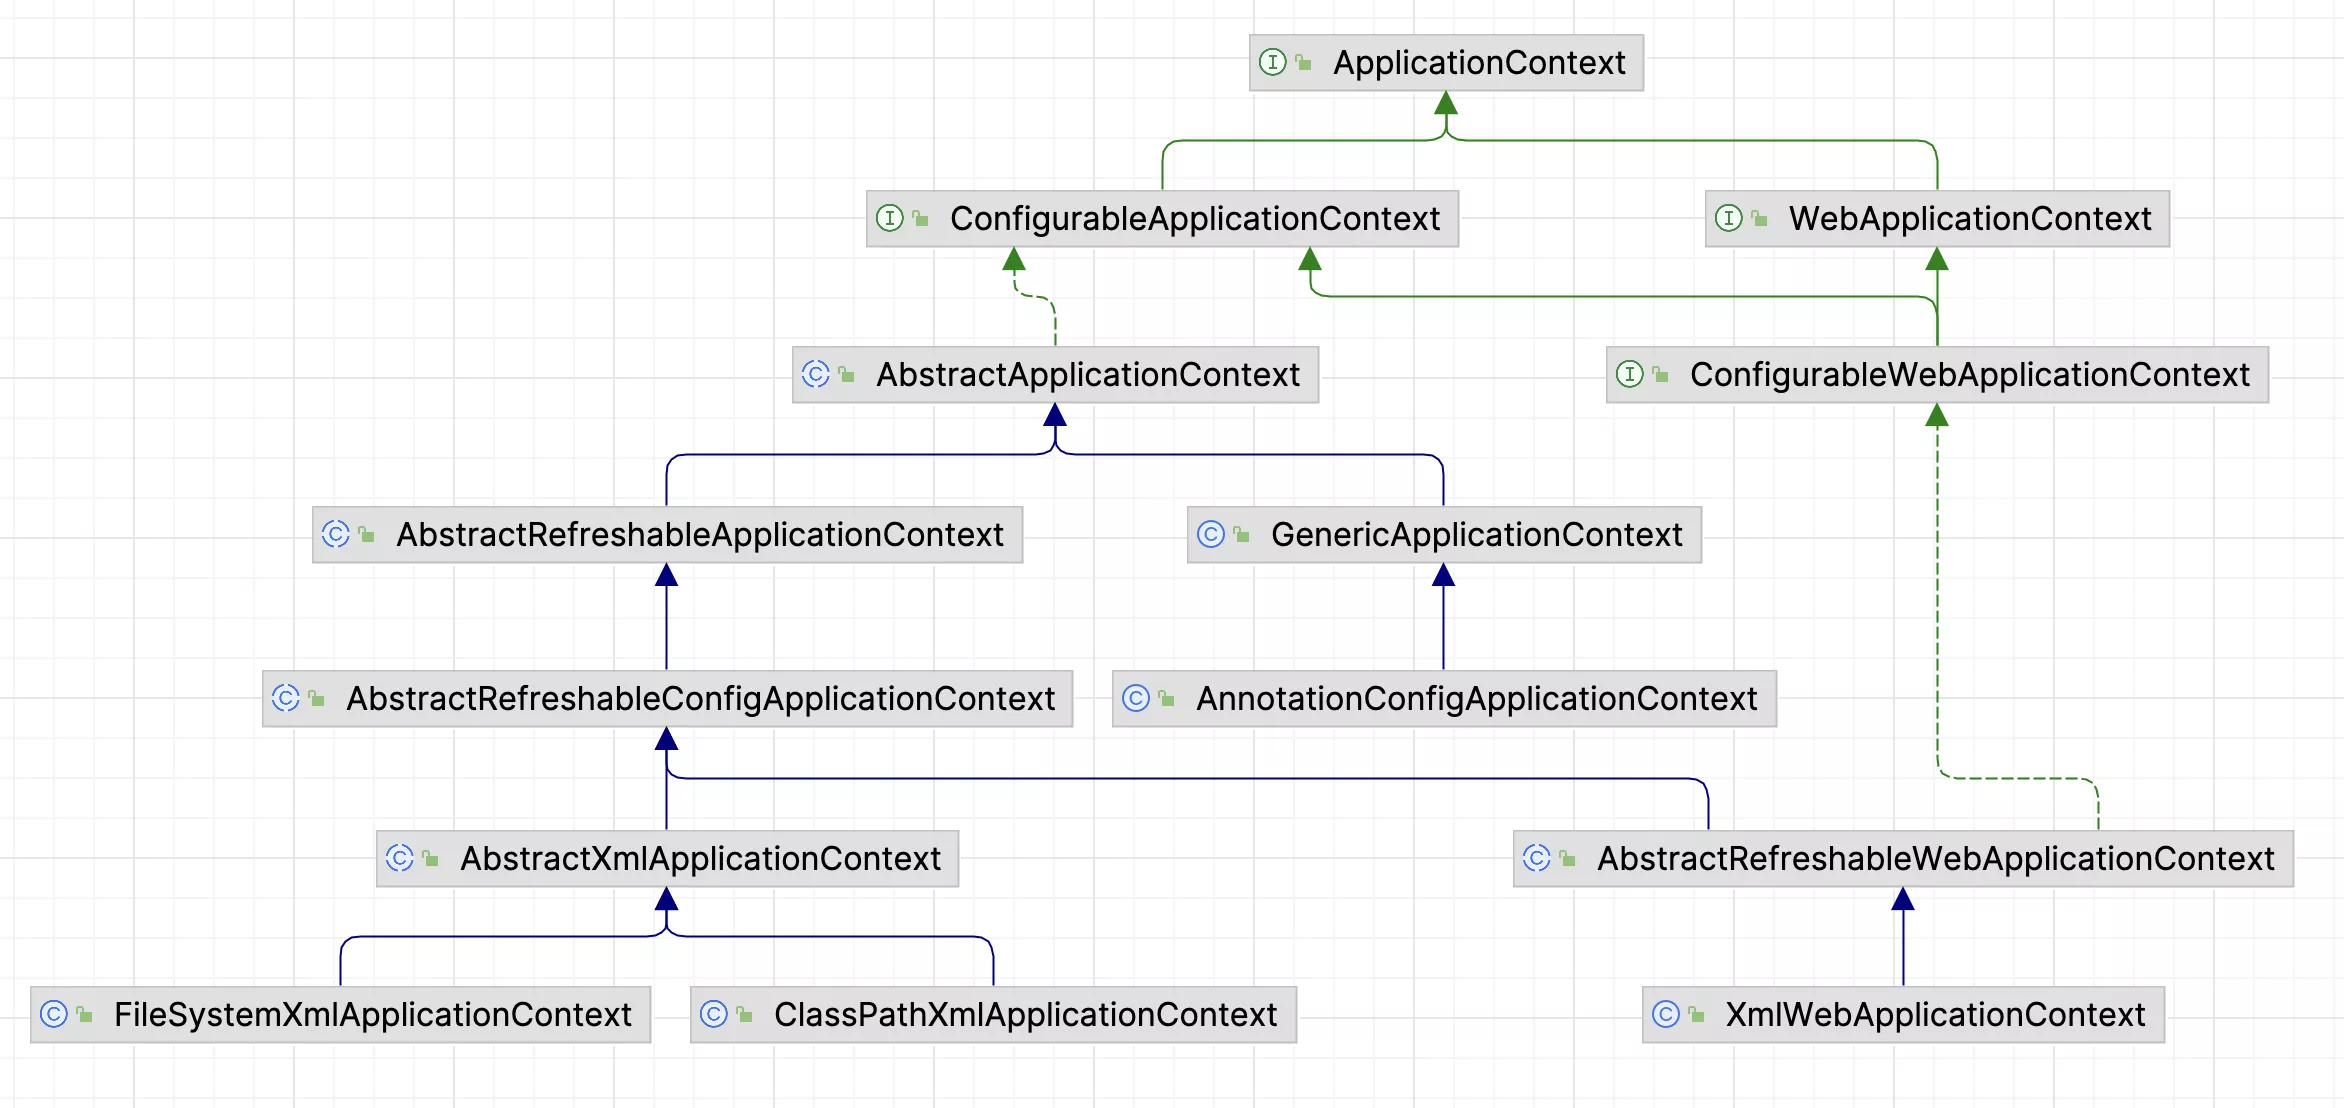This screenshot has height=1108, width=2344.
Task: Click the public visibility icon on AbstractRefreshableApplicationContext
Action: [366, 535]
